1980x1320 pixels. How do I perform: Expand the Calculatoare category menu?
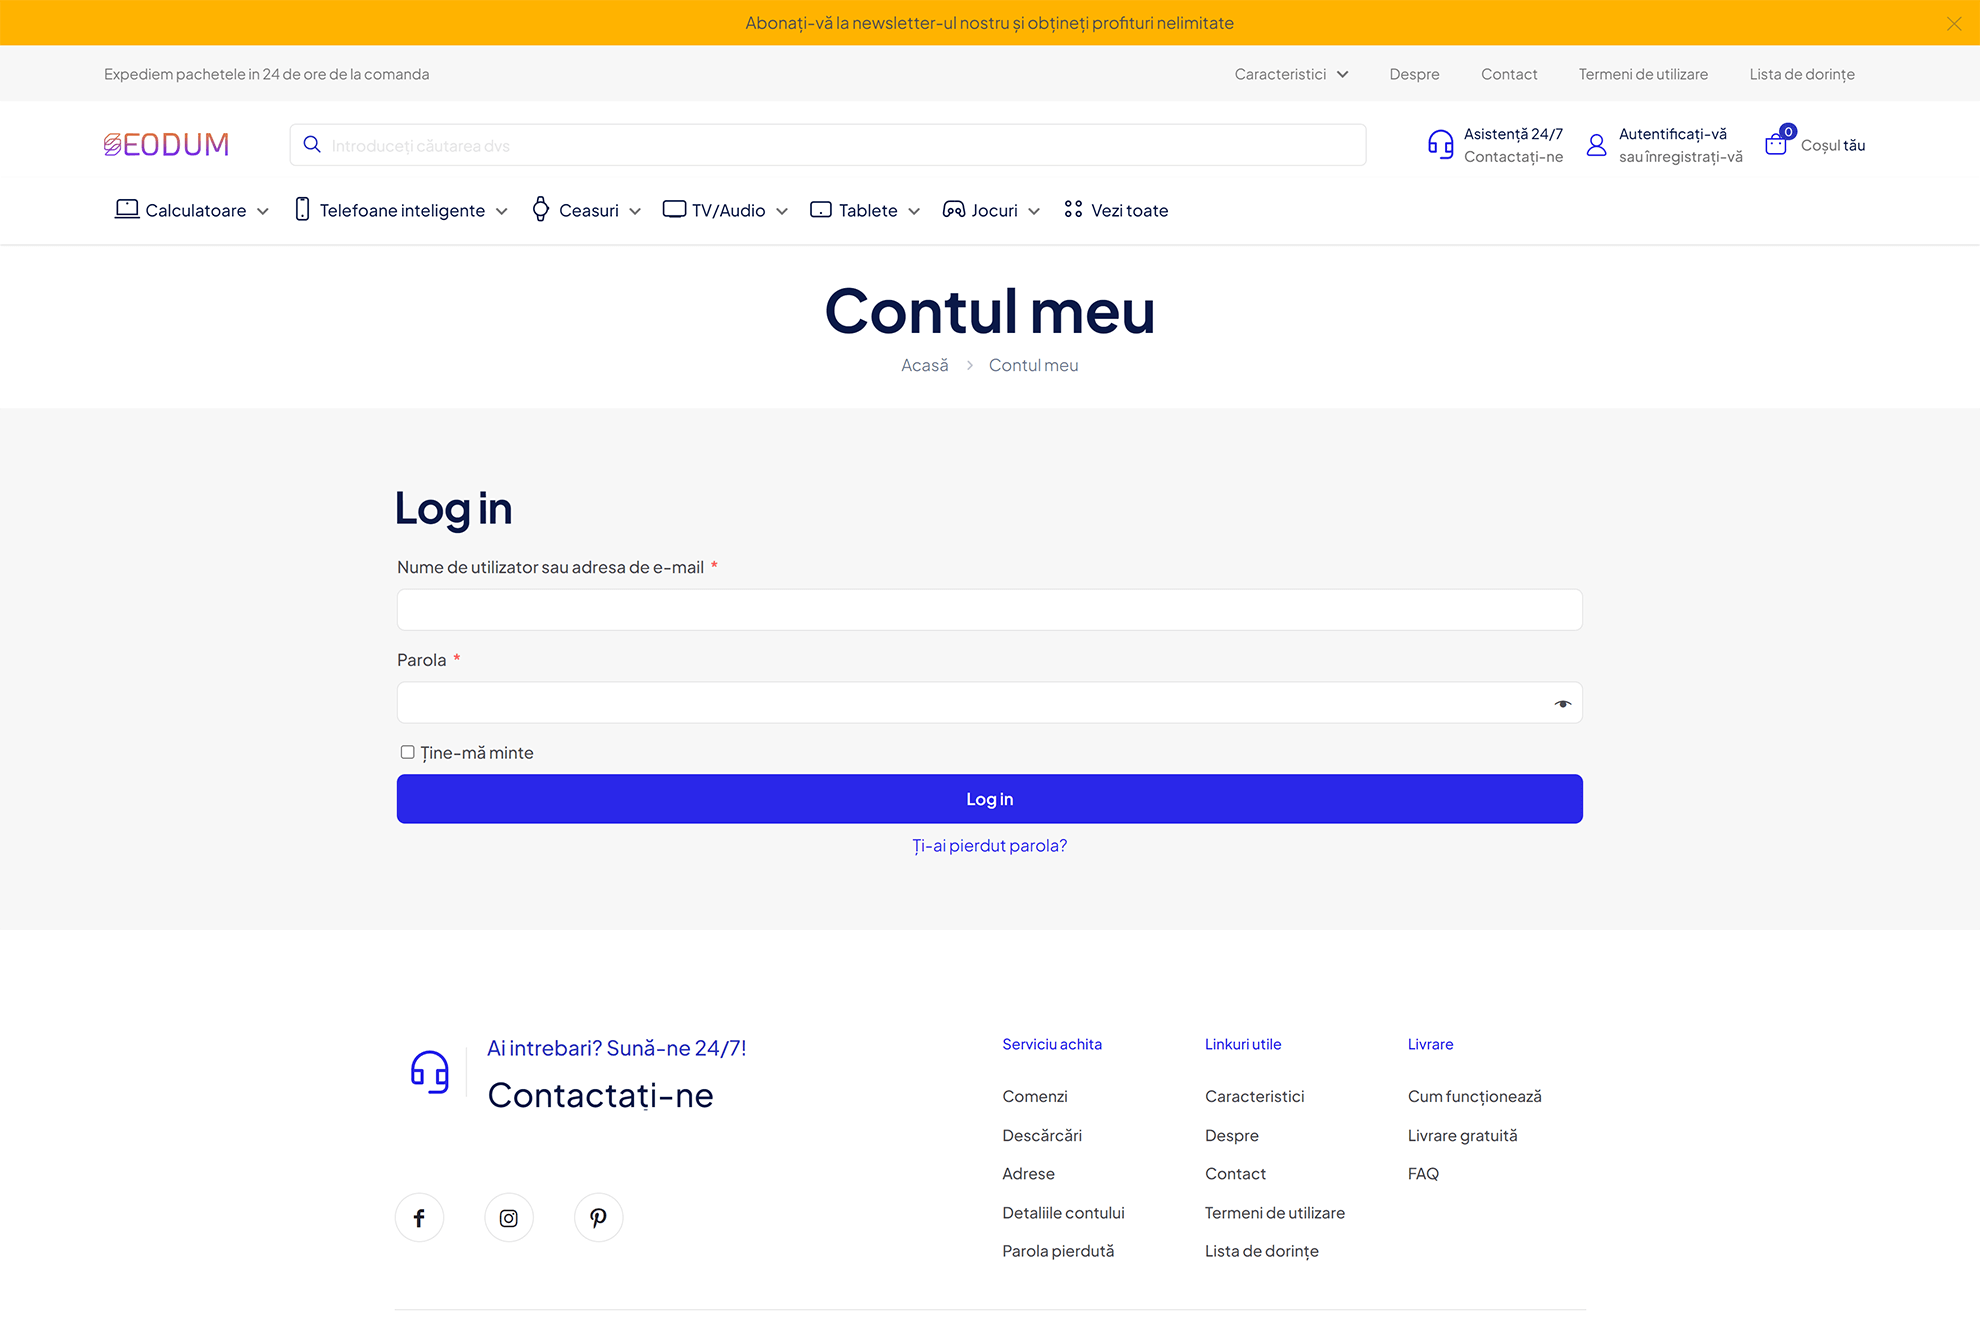click(x=192, y=210)
